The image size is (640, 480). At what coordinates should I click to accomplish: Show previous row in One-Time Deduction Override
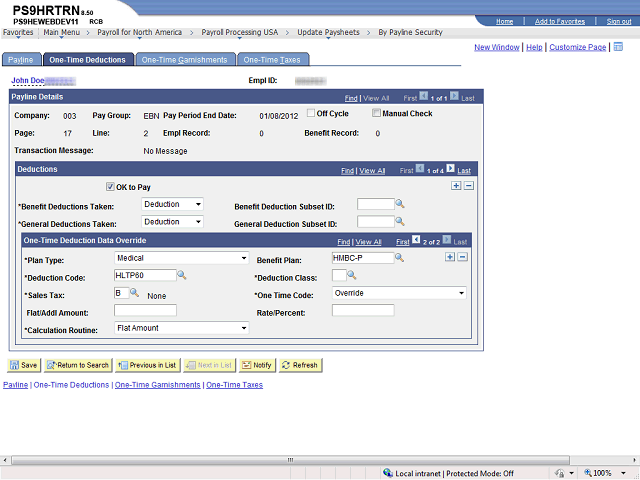[x=416, y=239]
